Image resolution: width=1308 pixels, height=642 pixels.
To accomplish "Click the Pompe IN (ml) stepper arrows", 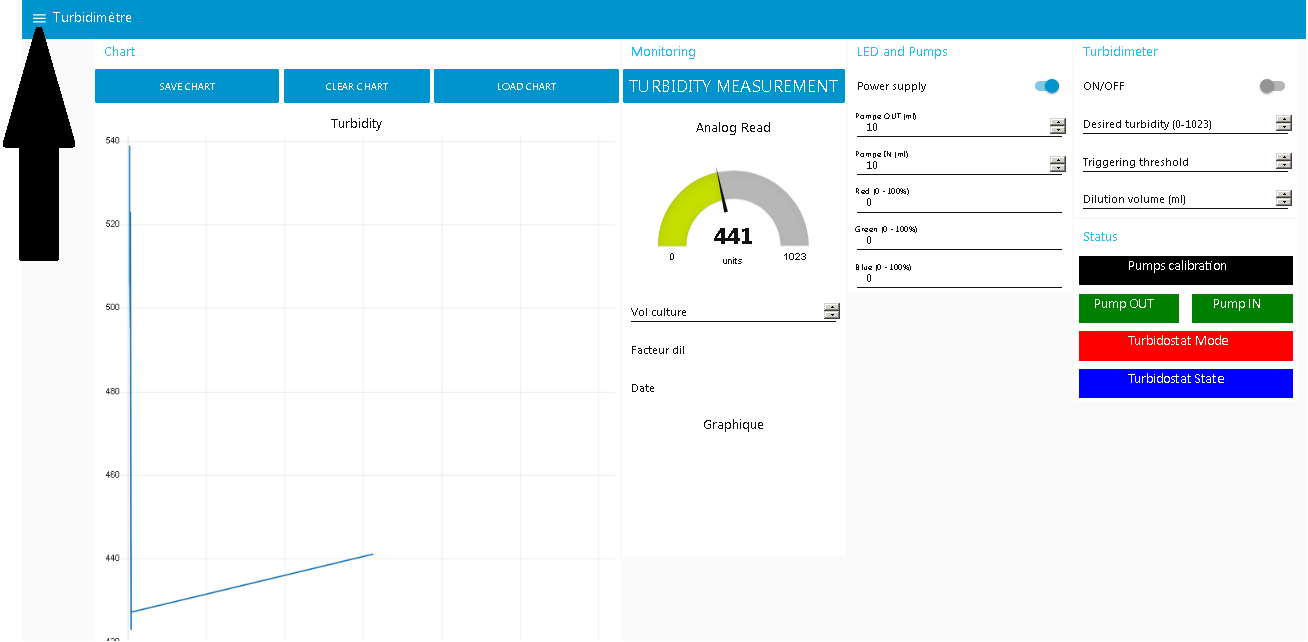I will point(1057,165).
